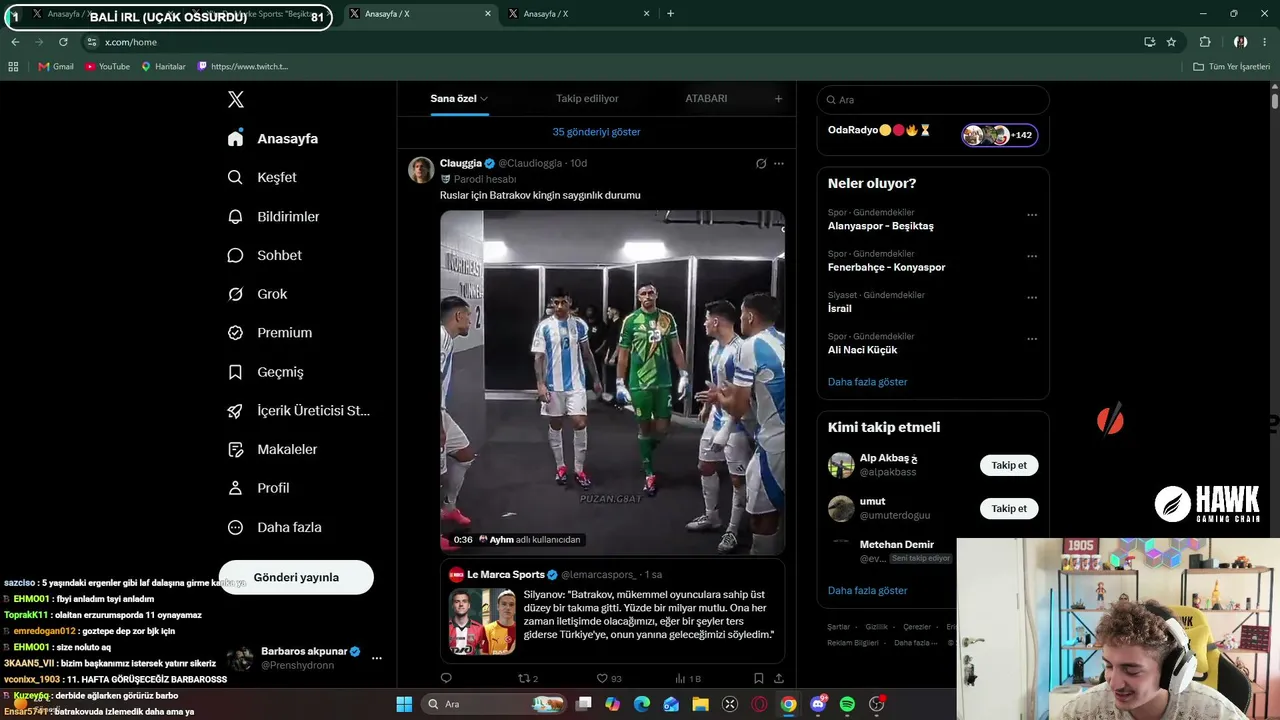Image resolution: width=1280 pixels, height=720 pixels.
Task: Open the Gmail bookmark
Action: (x=56, y=67)
